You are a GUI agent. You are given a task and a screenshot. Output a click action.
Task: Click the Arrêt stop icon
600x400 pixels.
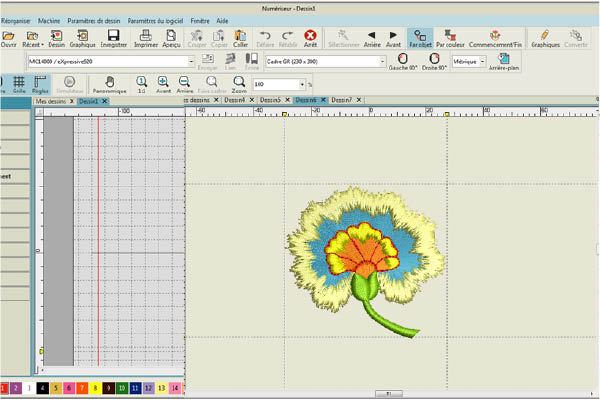pos(310,39)
